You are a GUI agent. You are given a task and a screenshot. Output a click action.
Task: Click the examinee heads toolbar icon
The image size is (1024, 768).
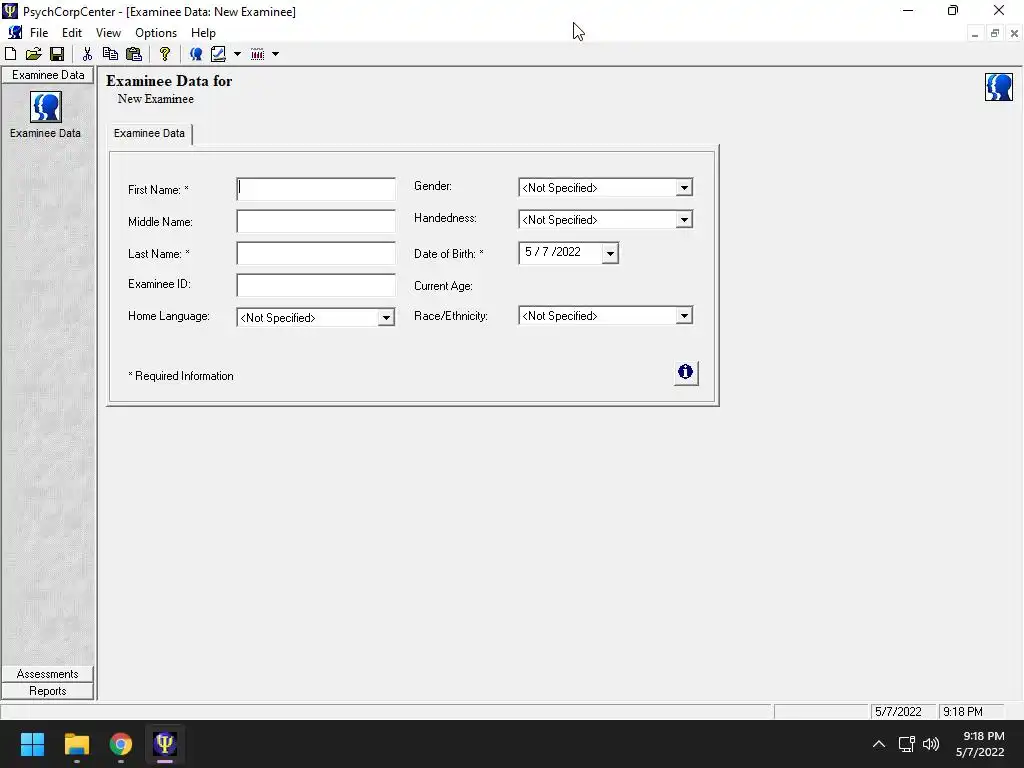[195, 54]
